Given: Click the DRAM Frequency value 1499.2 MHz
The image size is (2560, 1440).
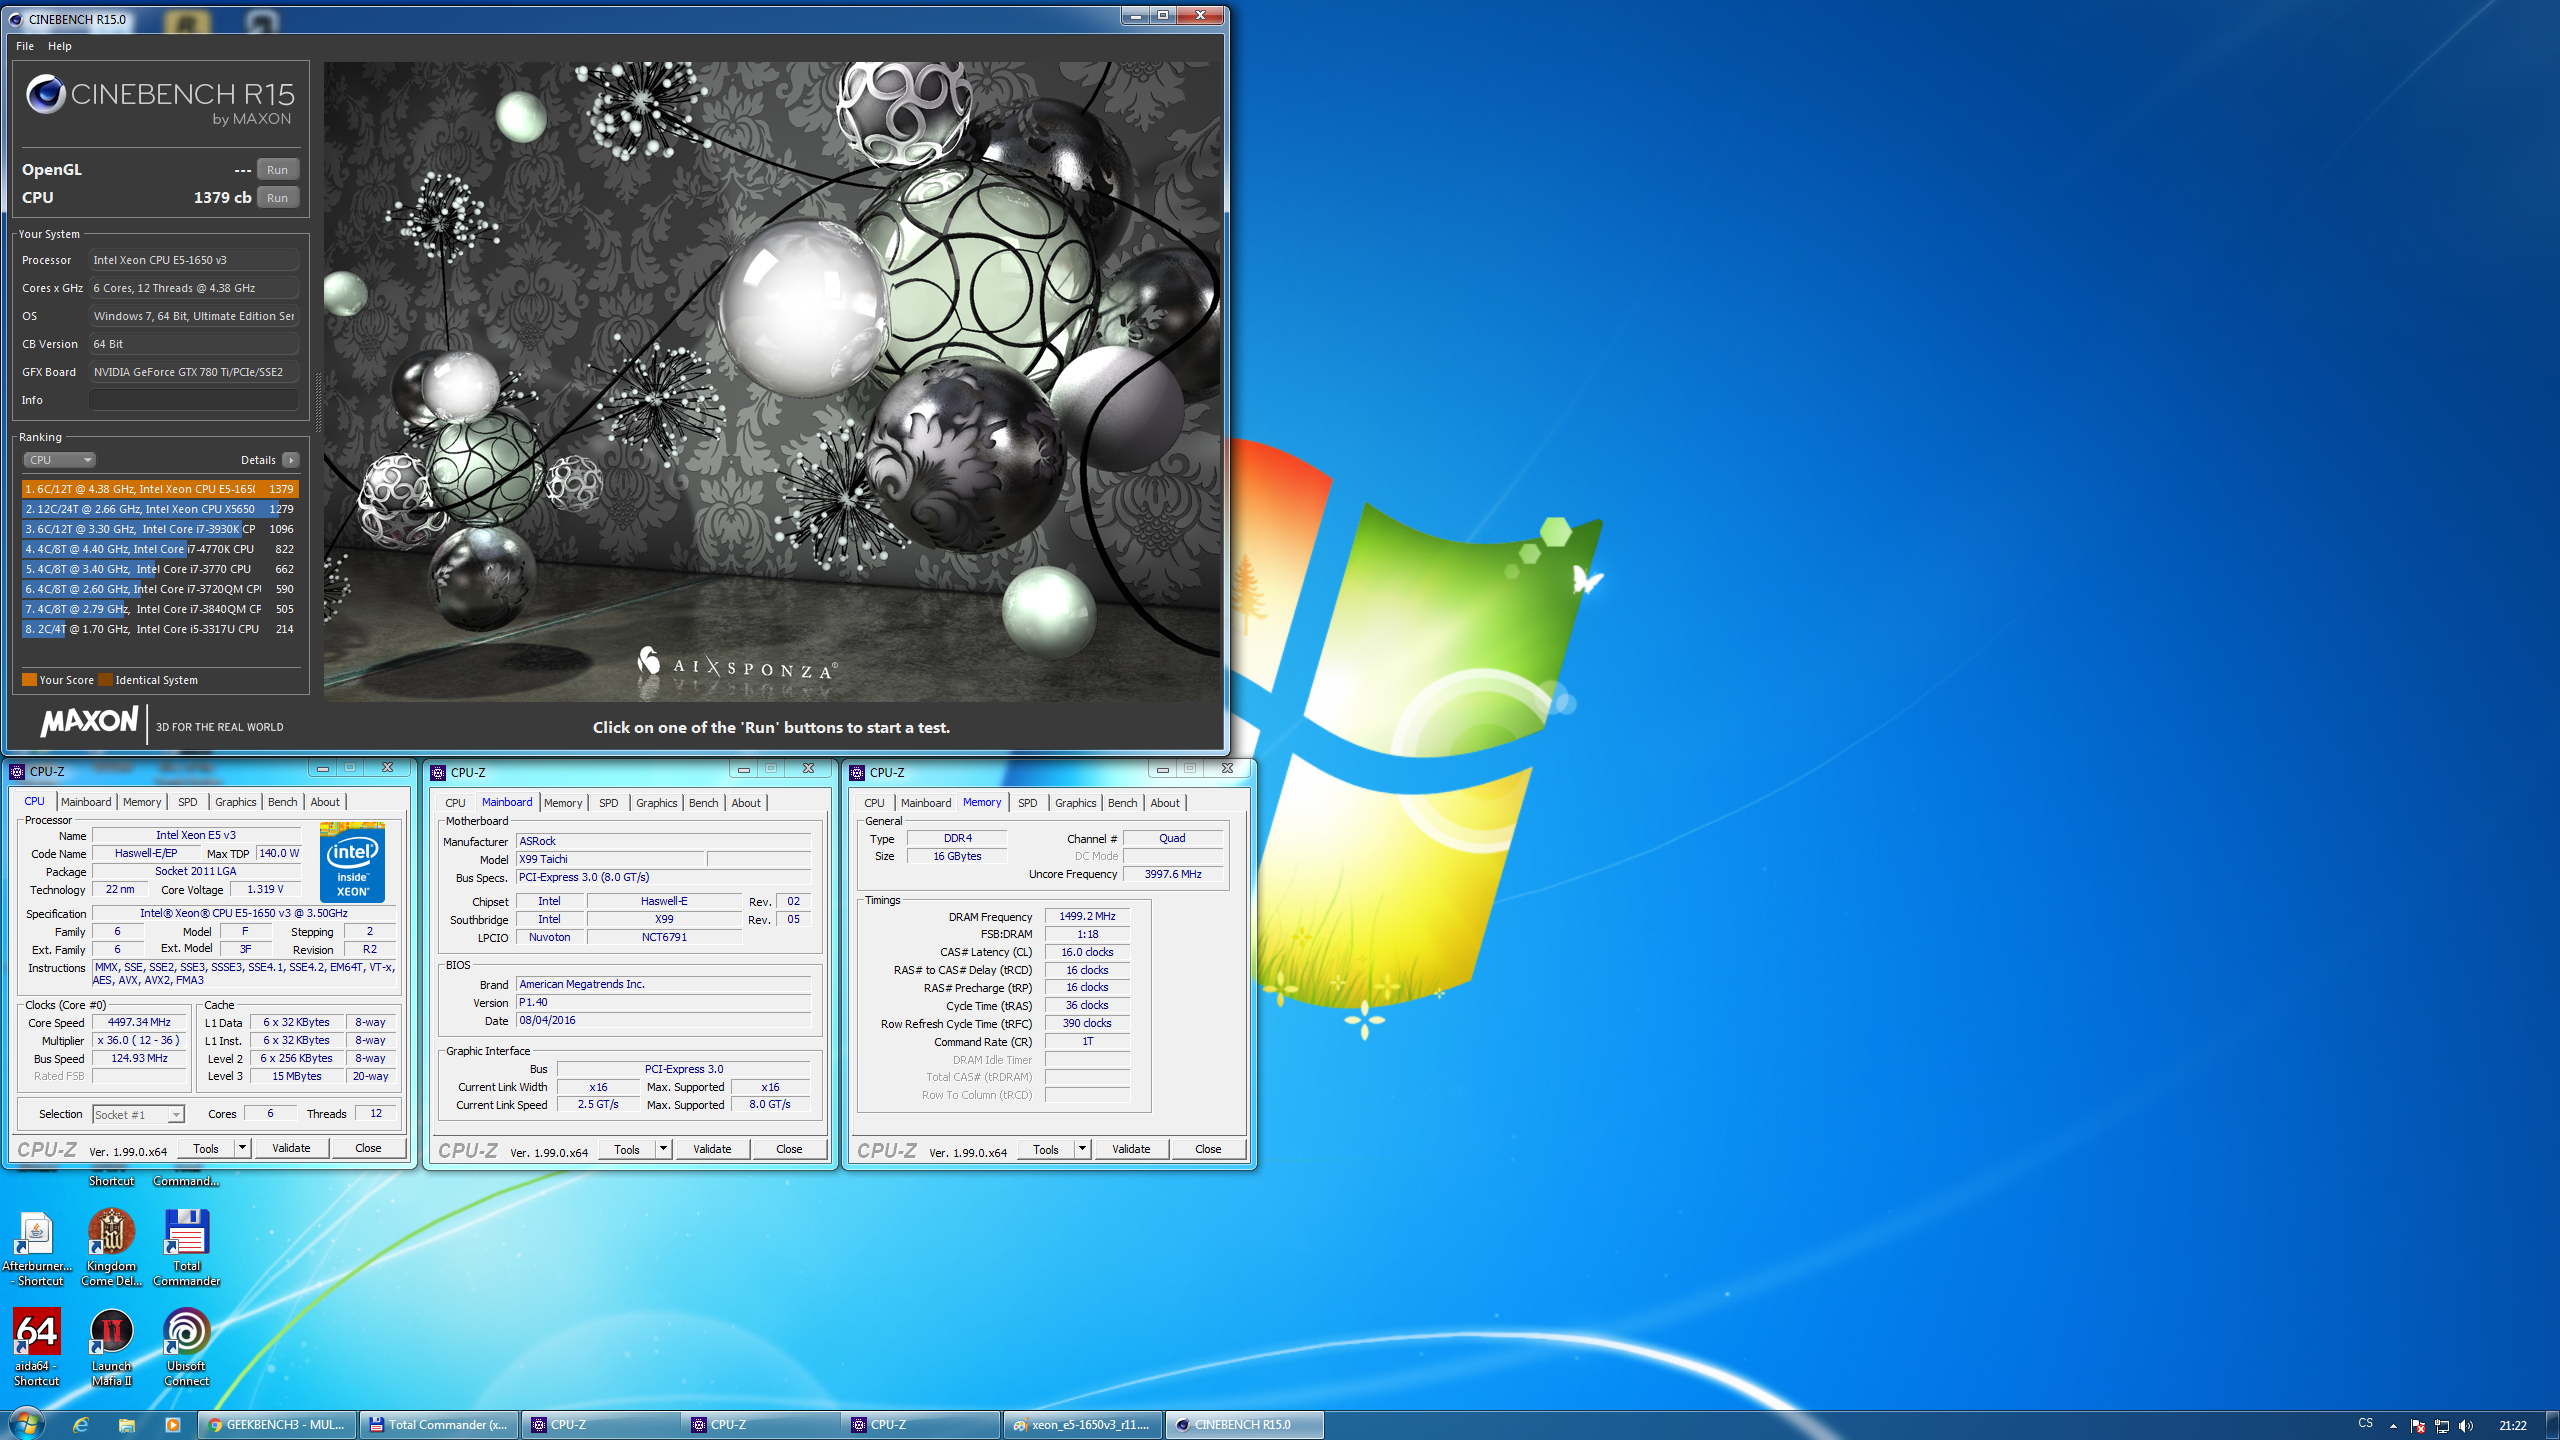Looking at the screenshot, I should coord(1087,916).
